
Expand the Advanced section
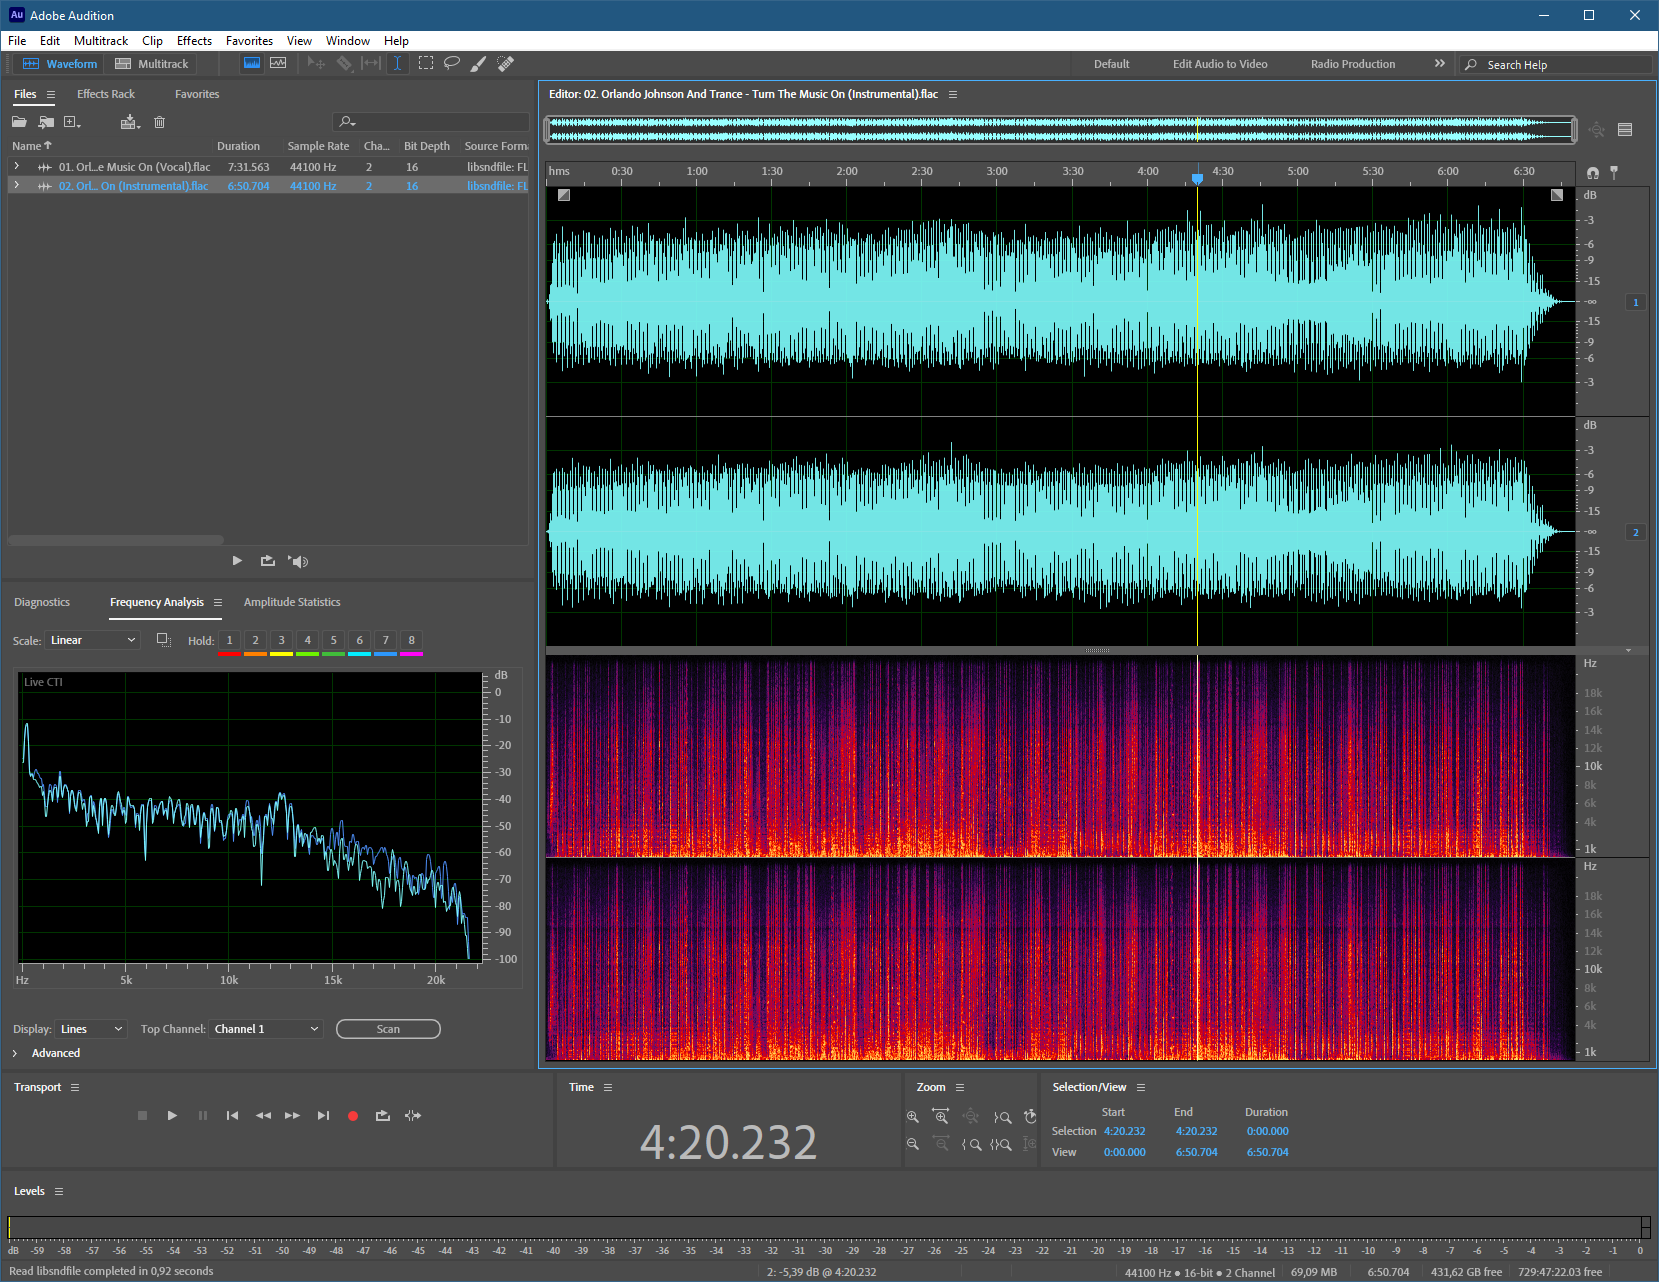[x=15, y=1053]
